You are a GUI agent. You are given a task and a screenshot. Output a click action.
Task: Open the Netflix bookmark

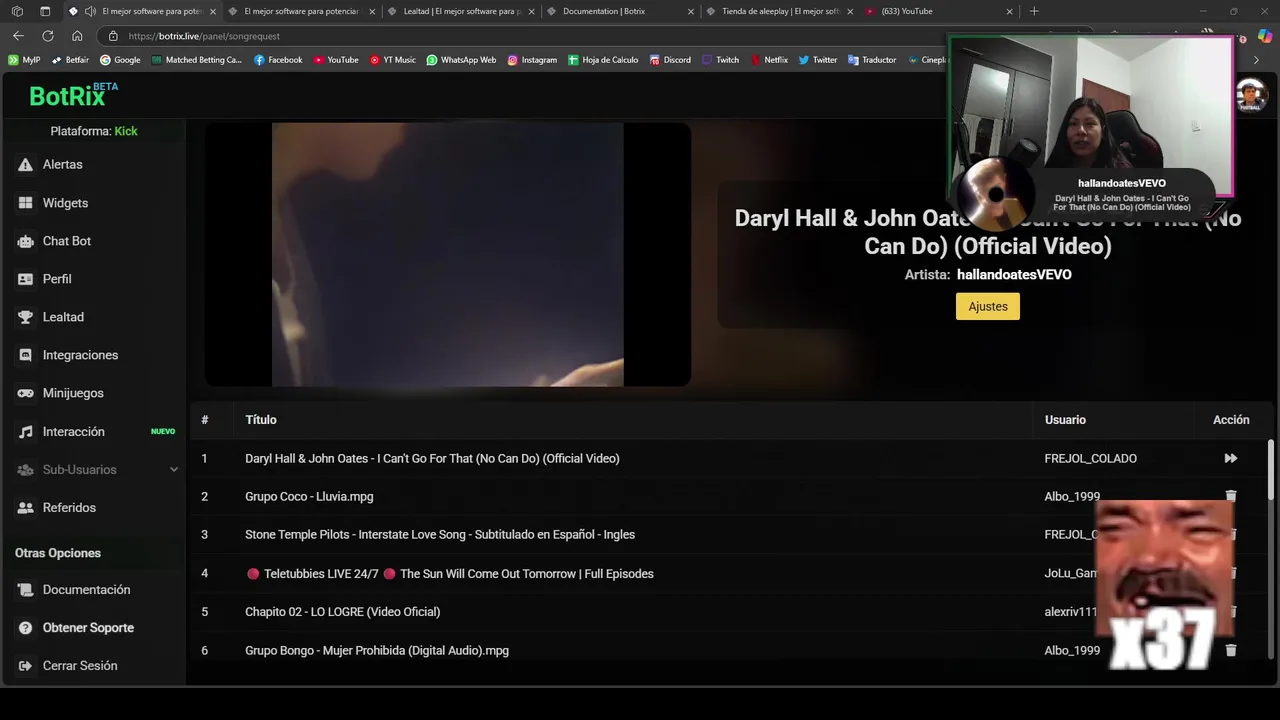[769, 60]
